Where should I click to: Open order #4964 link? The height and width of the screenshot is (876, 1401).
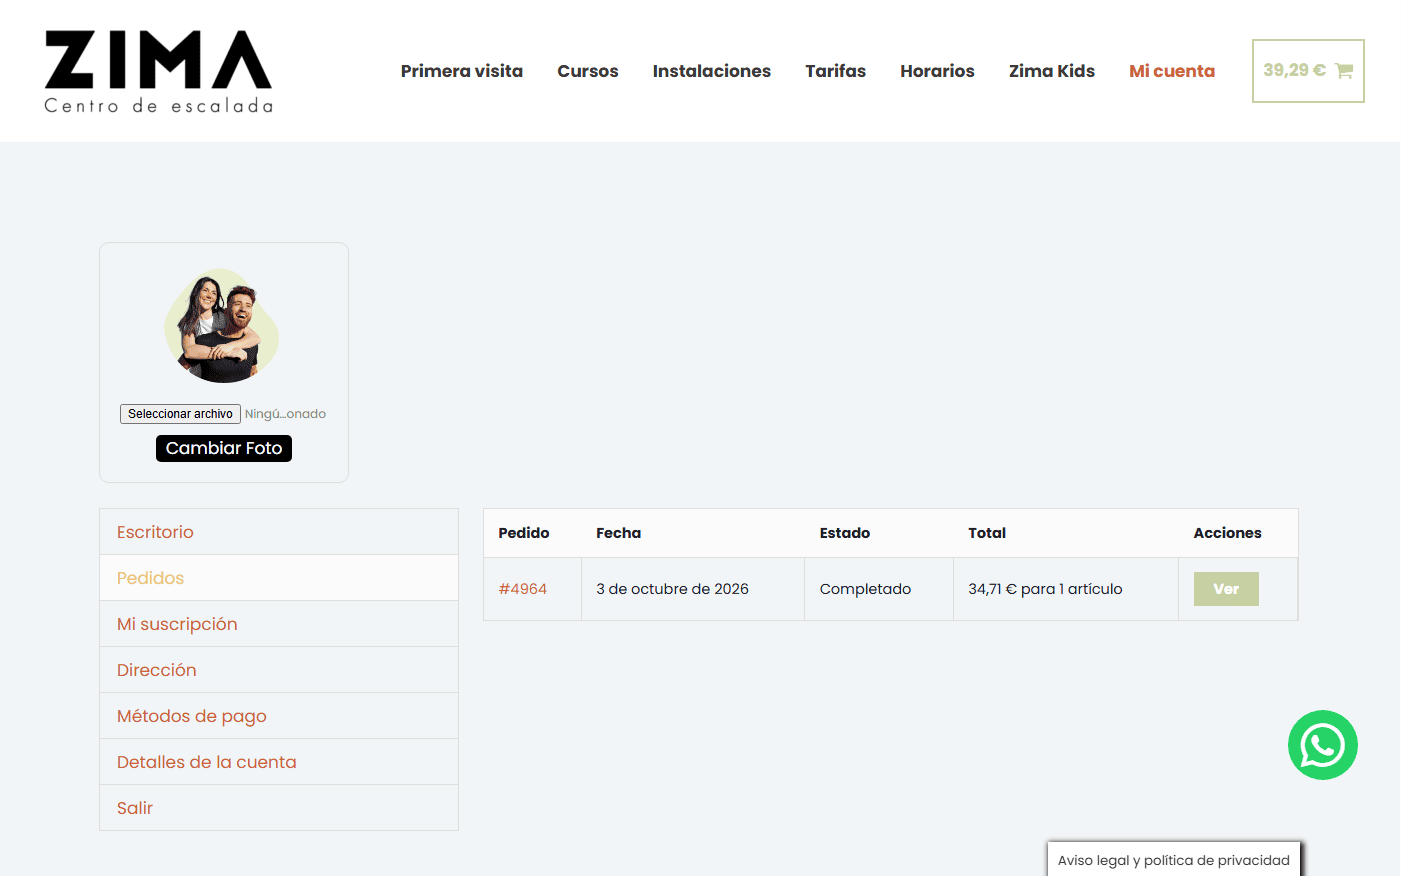coord(523,589)
